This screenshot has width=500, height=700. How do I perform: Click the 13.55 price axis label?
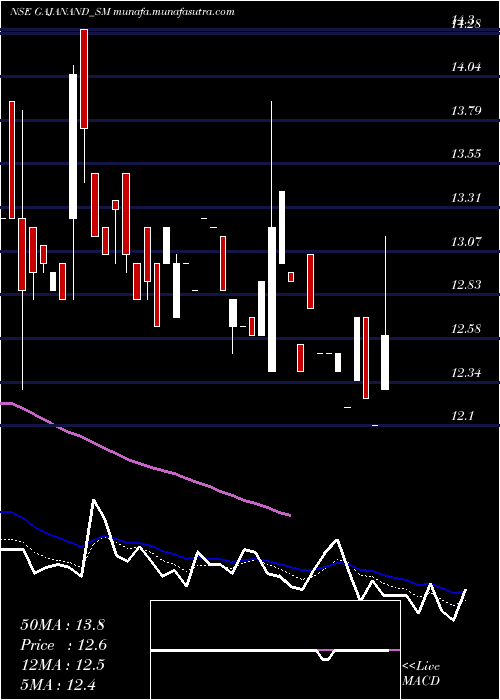(x=466, y=154)
